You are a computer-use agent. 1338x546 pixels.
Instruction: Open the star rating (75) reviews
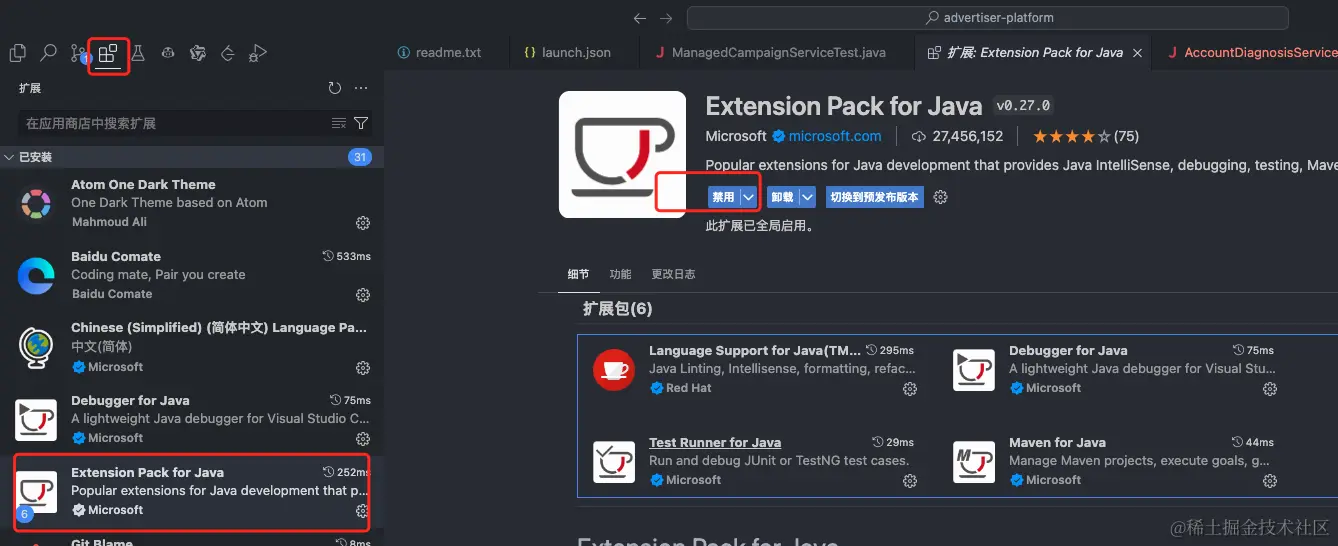tap(1086, 136)
